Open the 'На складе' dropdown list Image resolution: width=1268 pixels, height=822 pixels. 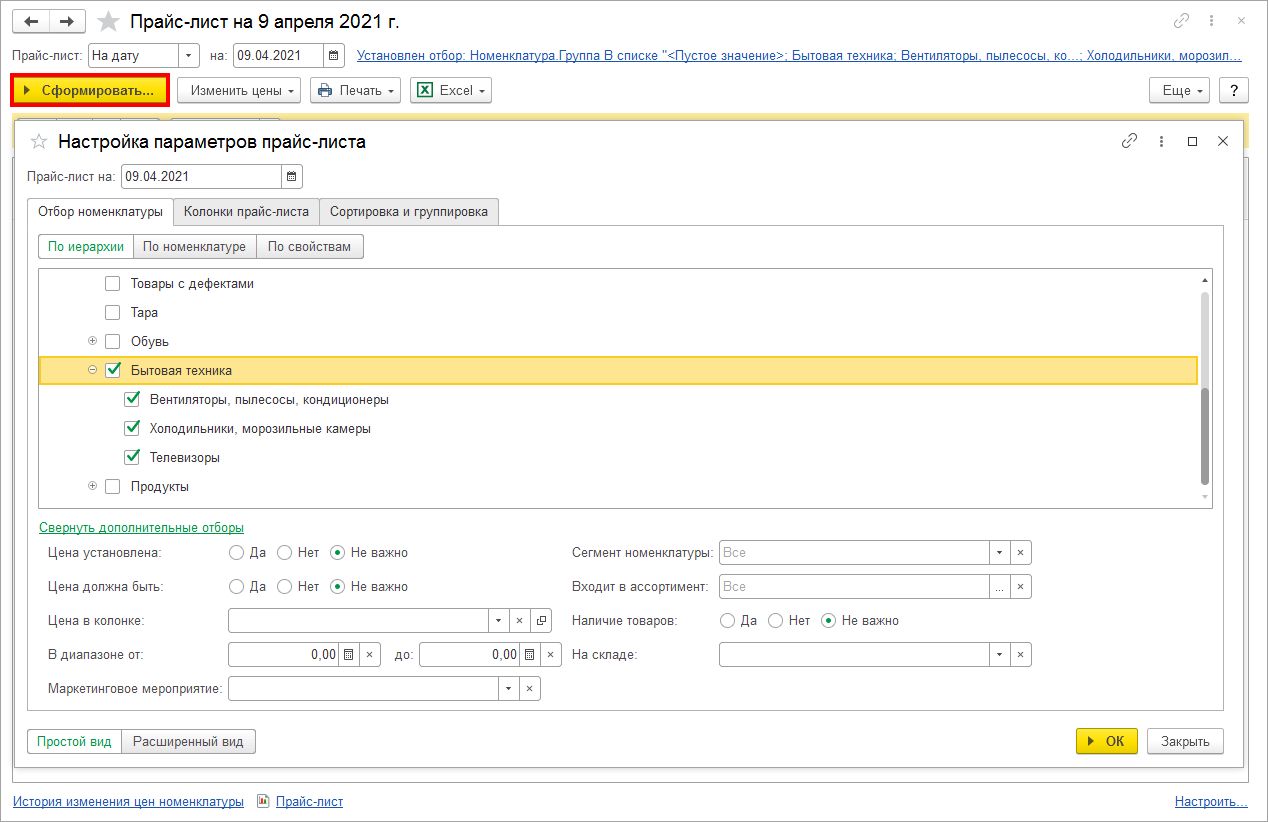point(999,655)
